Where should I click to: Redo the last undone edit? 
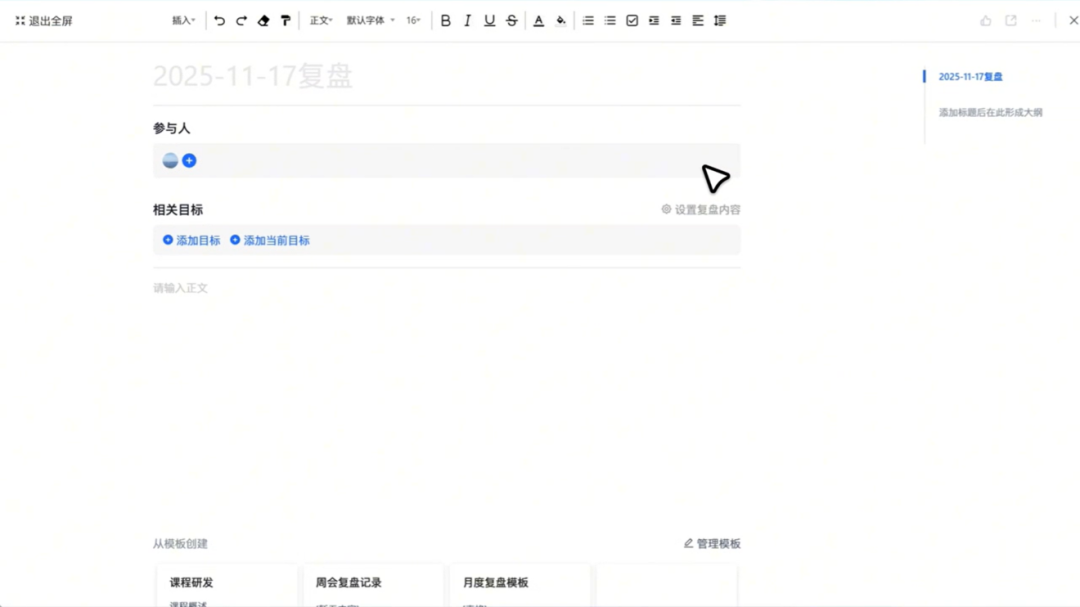point(241,21)
